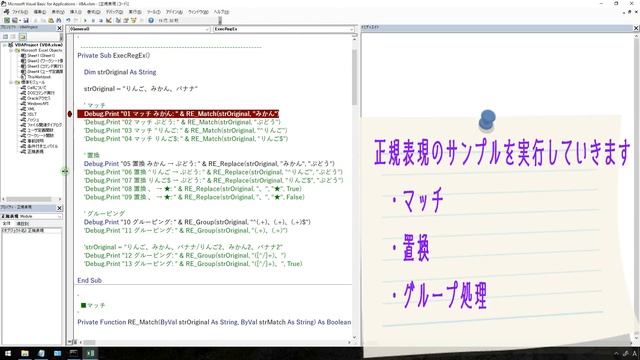Open the Properties Window toolbar icon
The image size is (640, 360).
(126, 20)
